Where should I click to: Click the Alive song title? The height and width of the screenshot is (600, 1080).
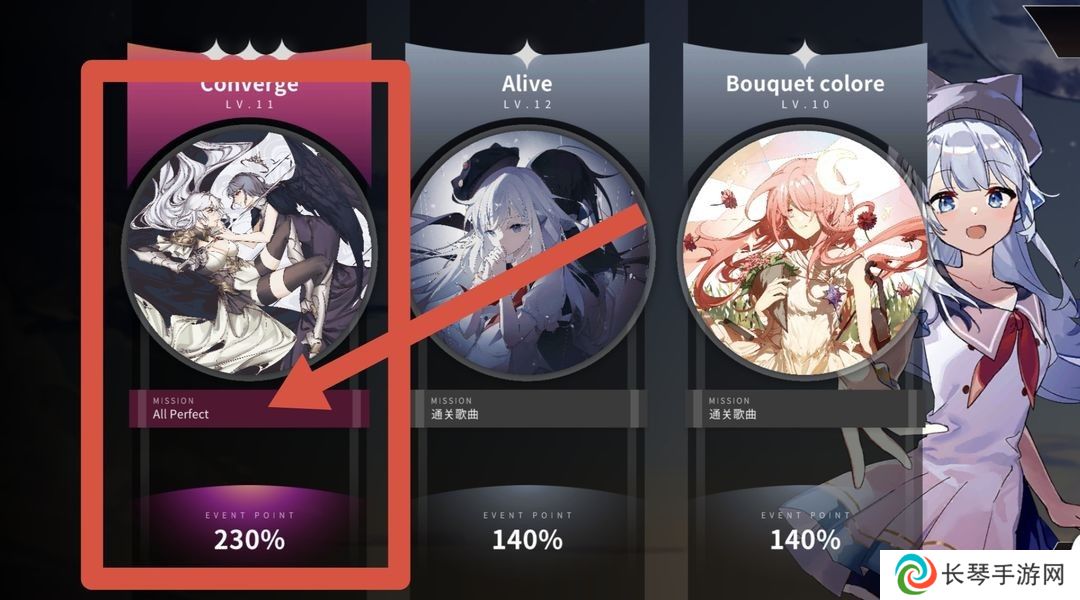(x=527, y=84)
